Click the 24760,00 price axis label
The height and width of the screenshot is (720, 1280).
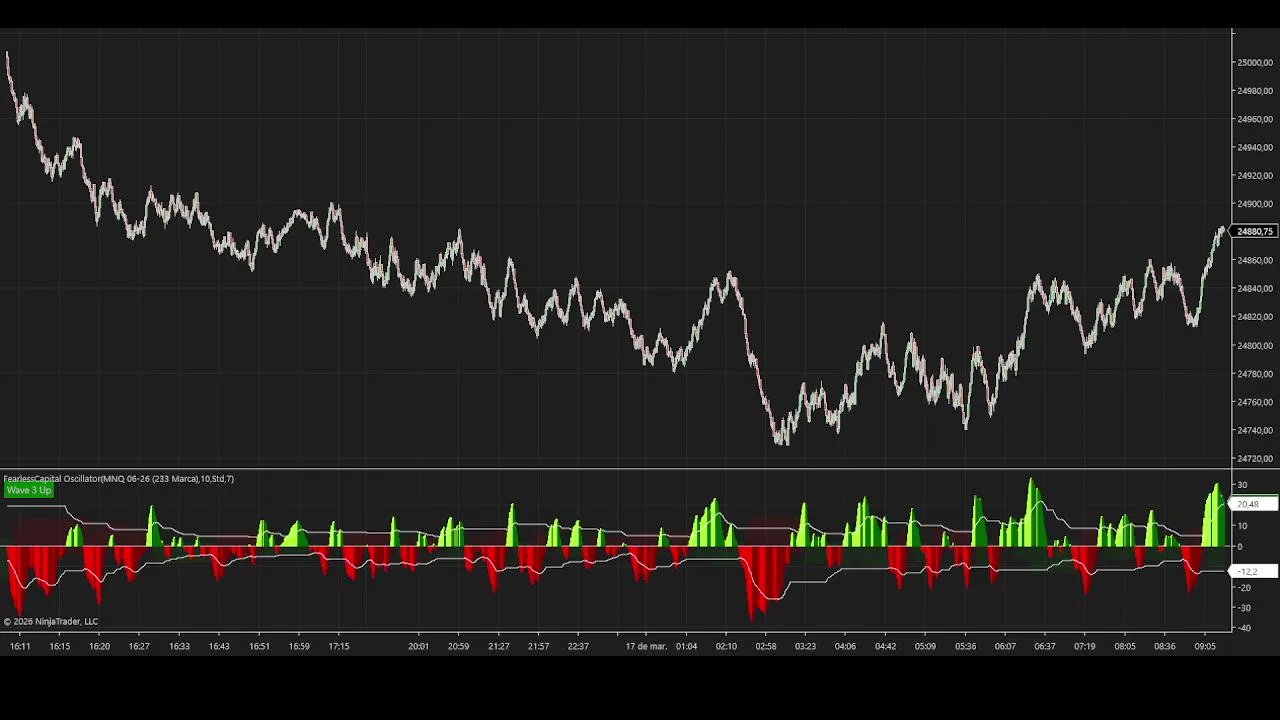[x=1255, y=402]
